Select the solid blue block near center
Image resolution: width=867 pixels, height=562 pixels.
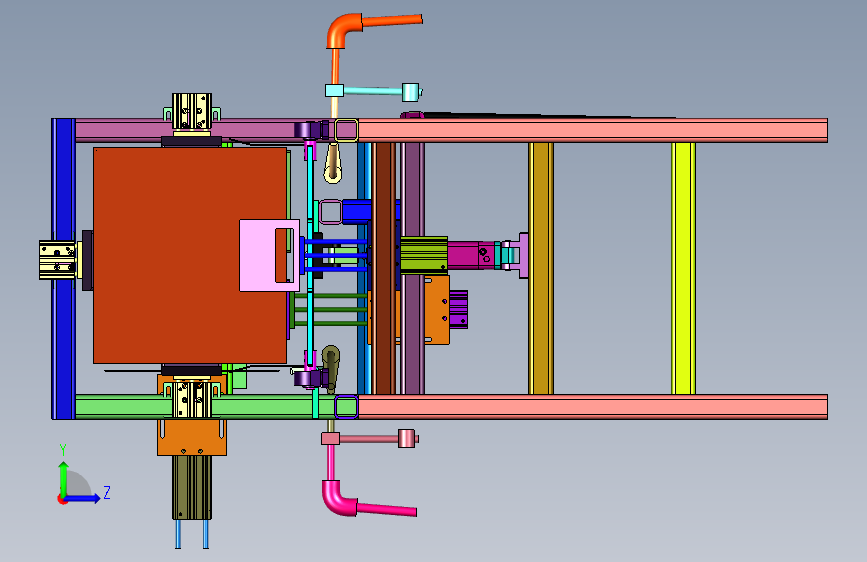point(356,212)
